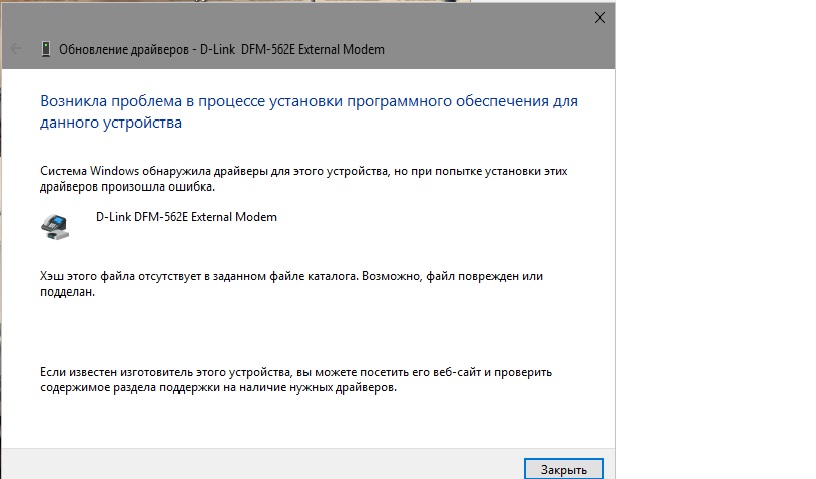Close the driver update dialog with X

point(600,18)
